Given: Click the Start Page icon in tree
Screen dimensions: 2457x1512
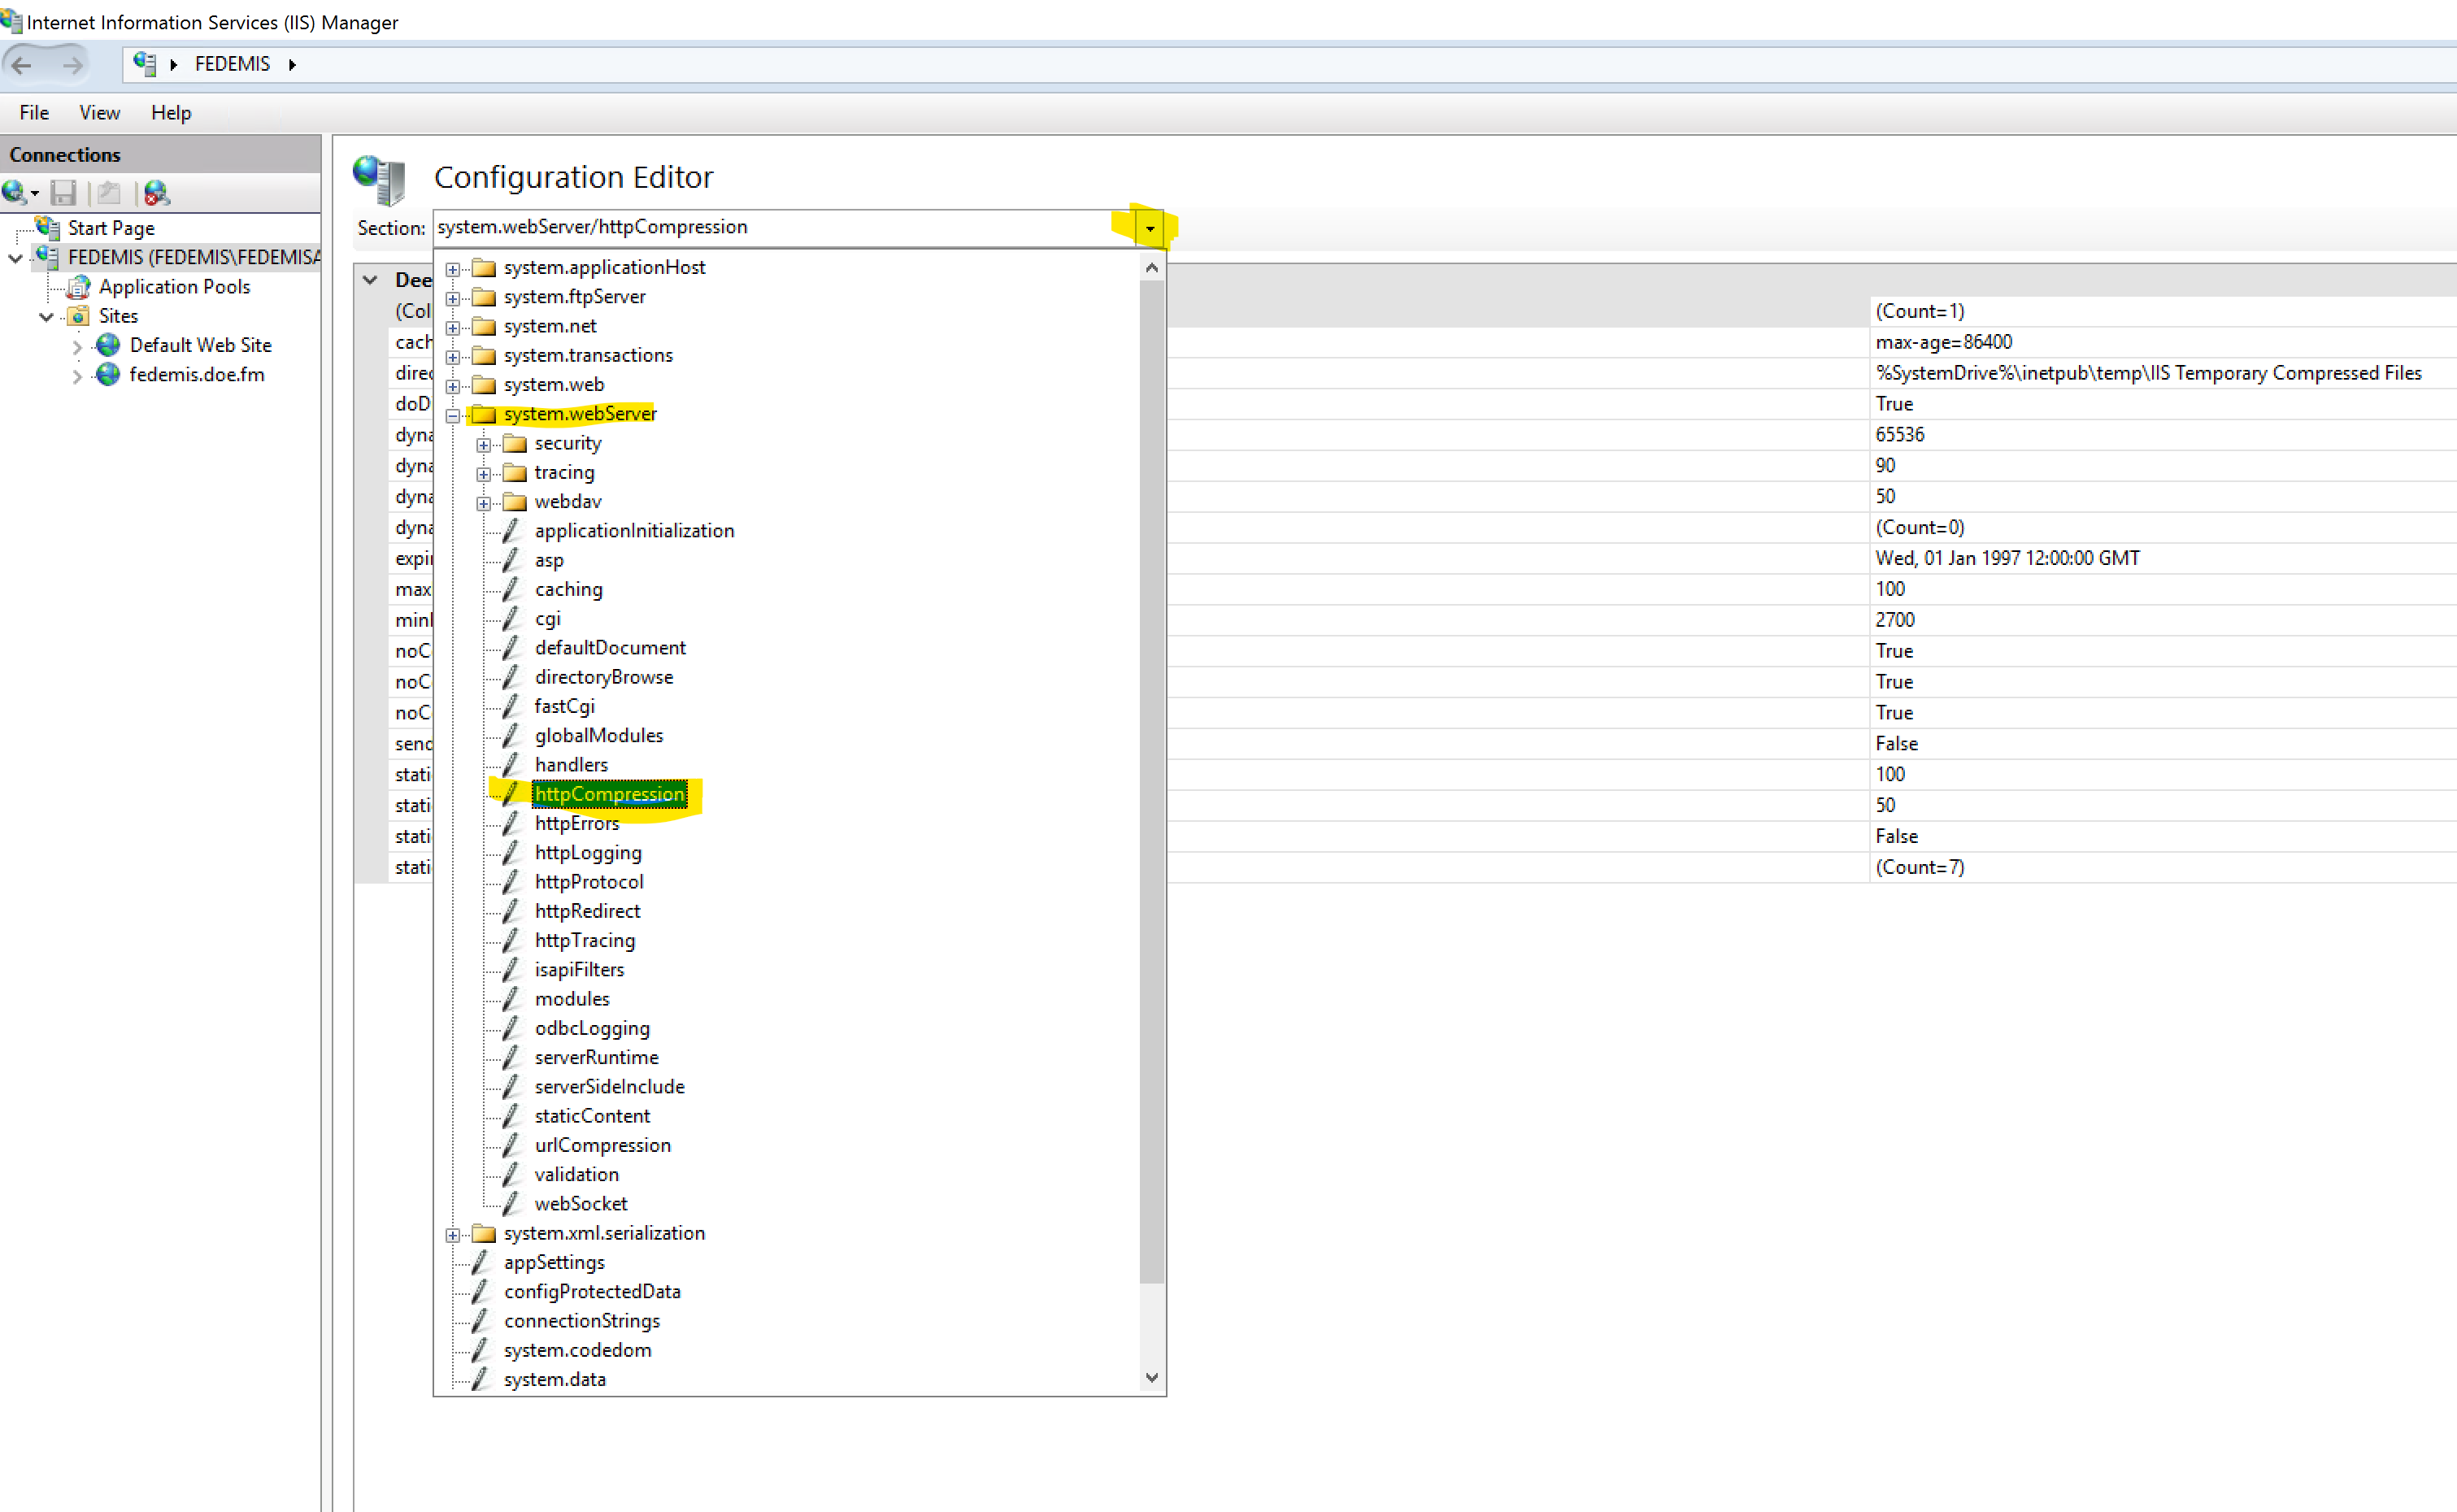Looking at the screenshot, I should point(48,228).
